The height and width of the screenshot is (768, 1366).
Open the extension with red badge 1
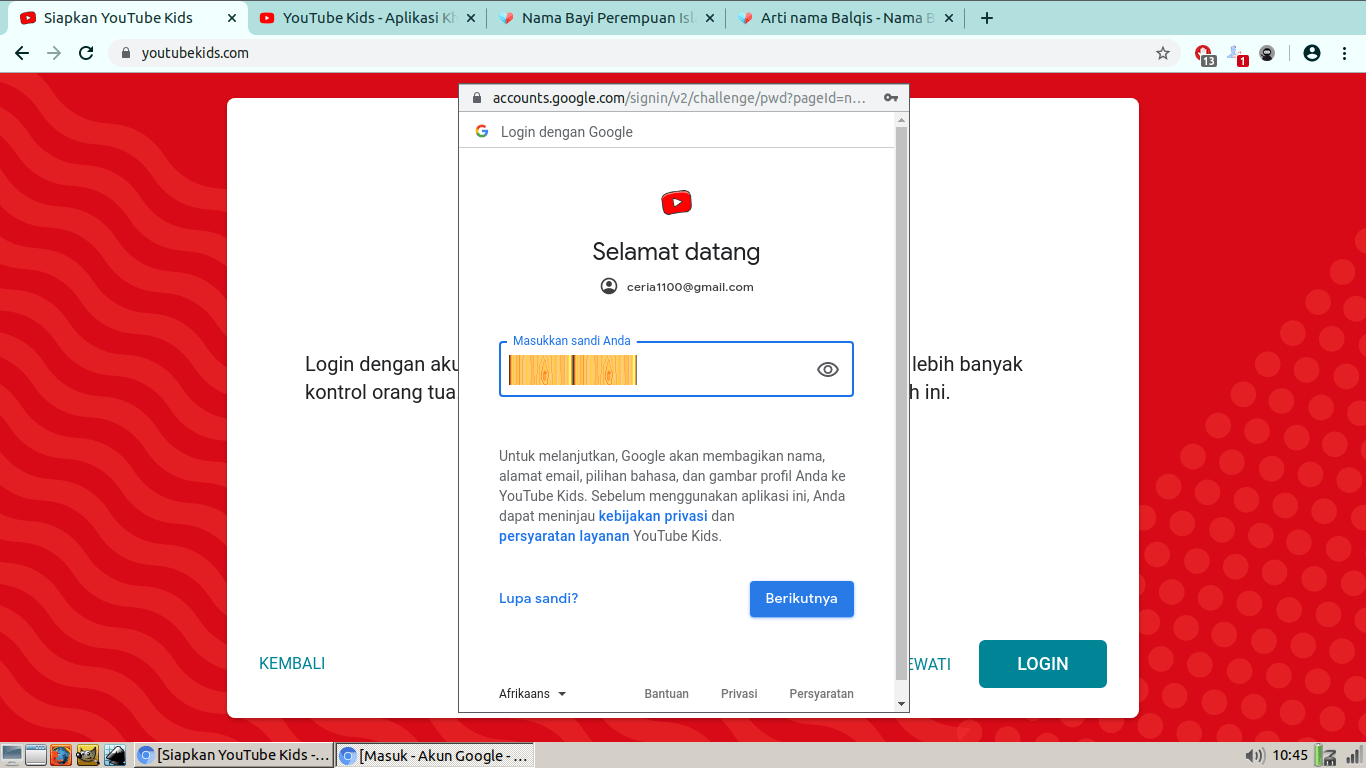[x=1237, y=54]
